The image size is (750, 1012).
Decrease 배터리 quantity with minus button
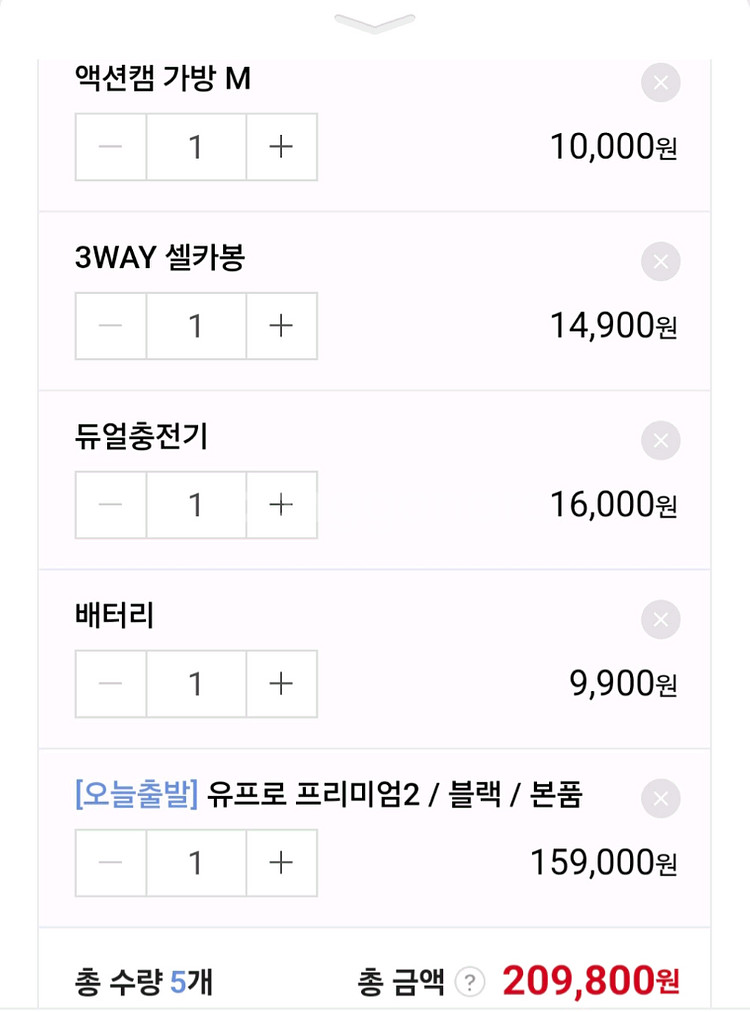click(x=111, y=684)
